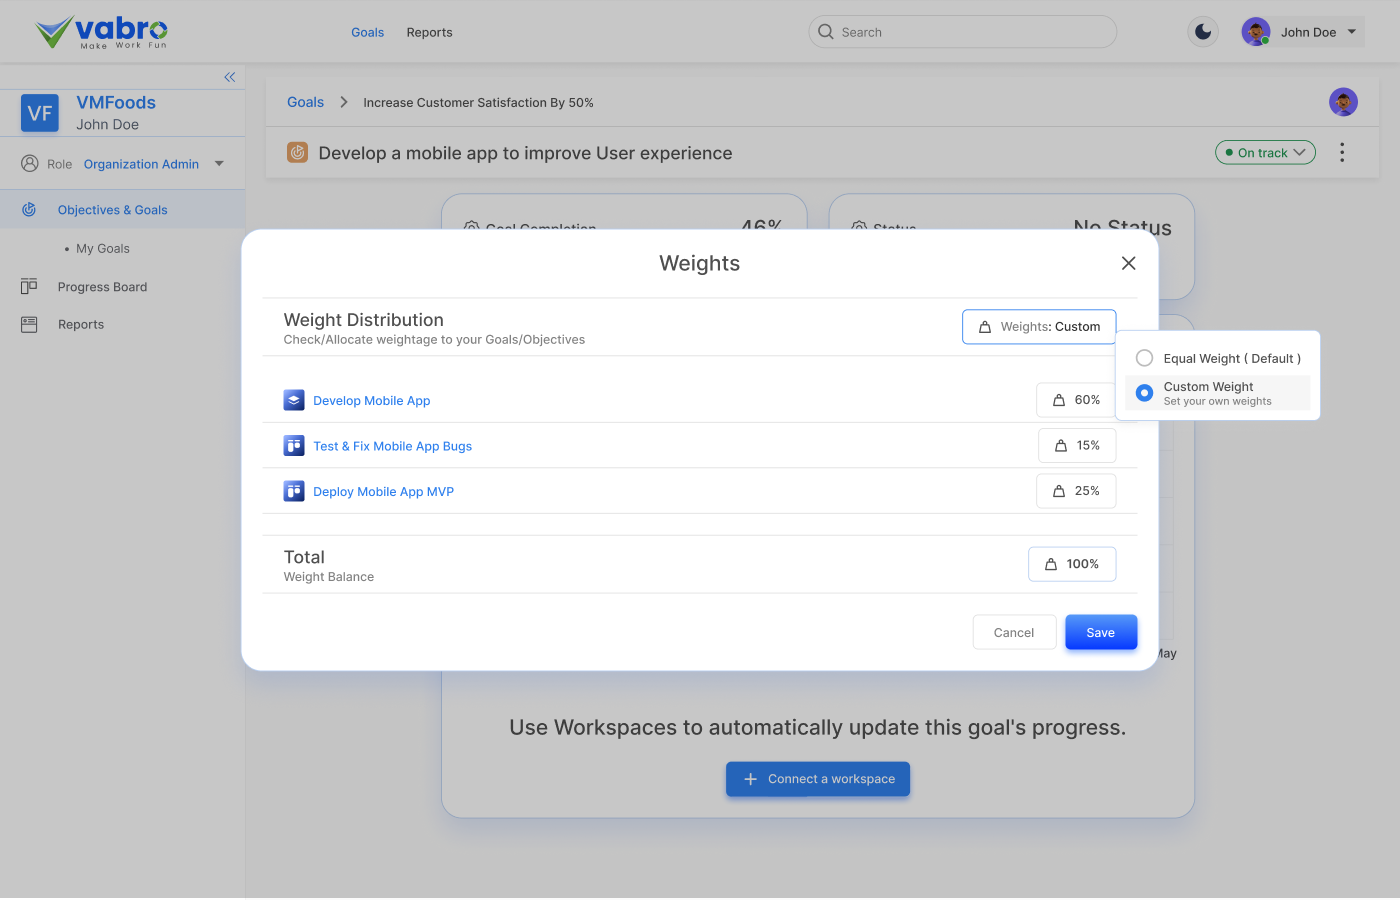Open John Doe account menu
The image size is (1400, 900).
tap(1303, 32)
